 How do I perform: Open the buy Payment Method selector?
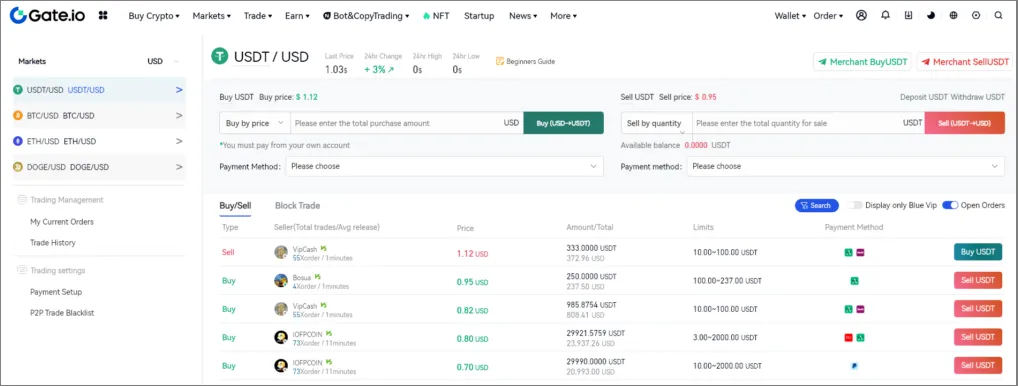coord(444,166)
